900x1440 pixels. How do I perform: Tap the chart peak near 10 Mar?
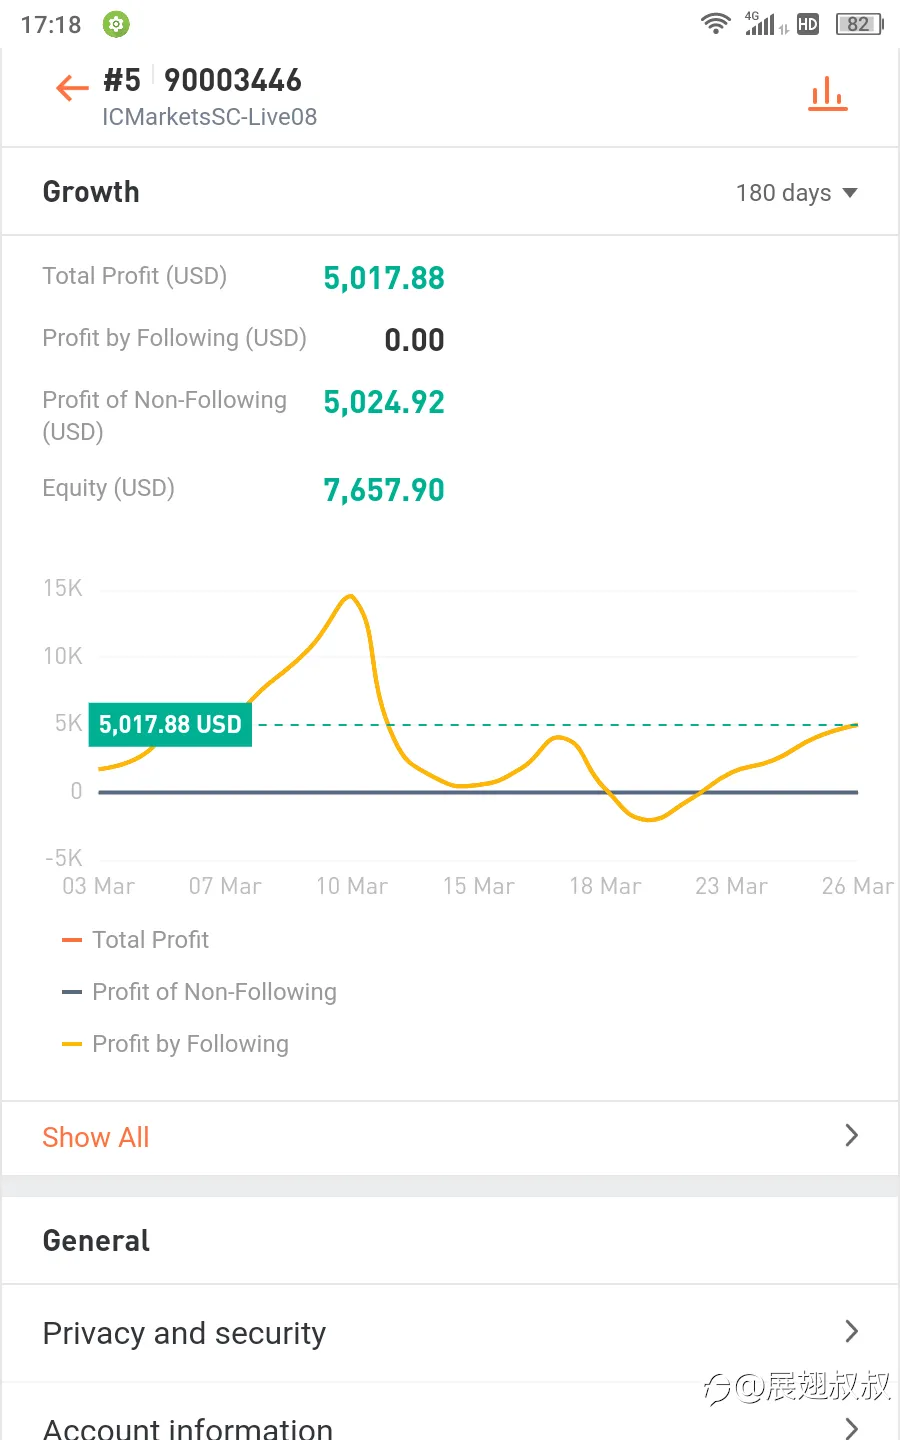350,597
